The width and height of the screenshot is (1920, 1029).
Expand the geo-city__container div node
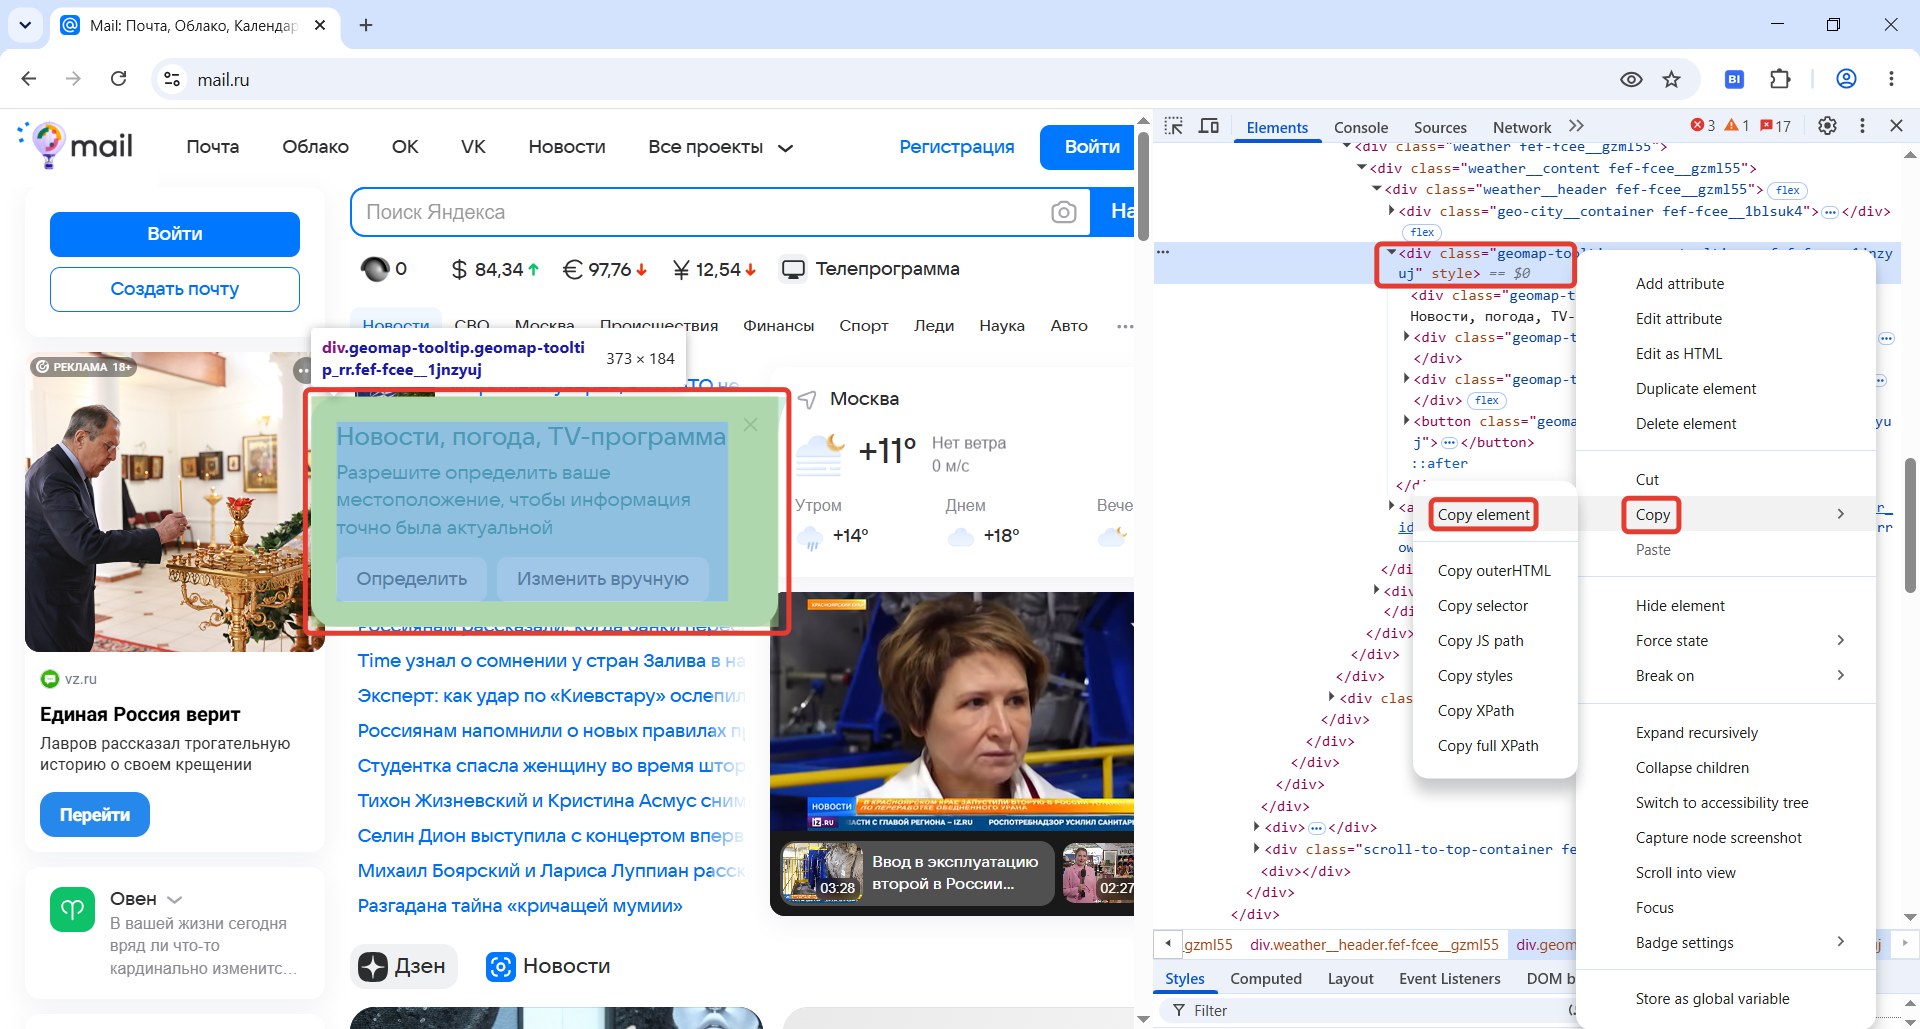(x=1391, y=211)
